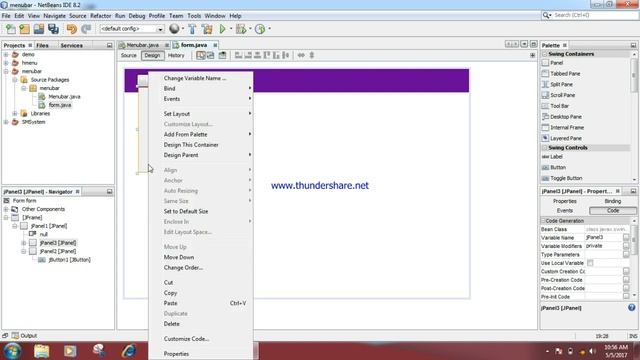Collapse the Code Generation section
This screenshot has height=360, width=640.
pyautogui.click(x=543, y=221)
